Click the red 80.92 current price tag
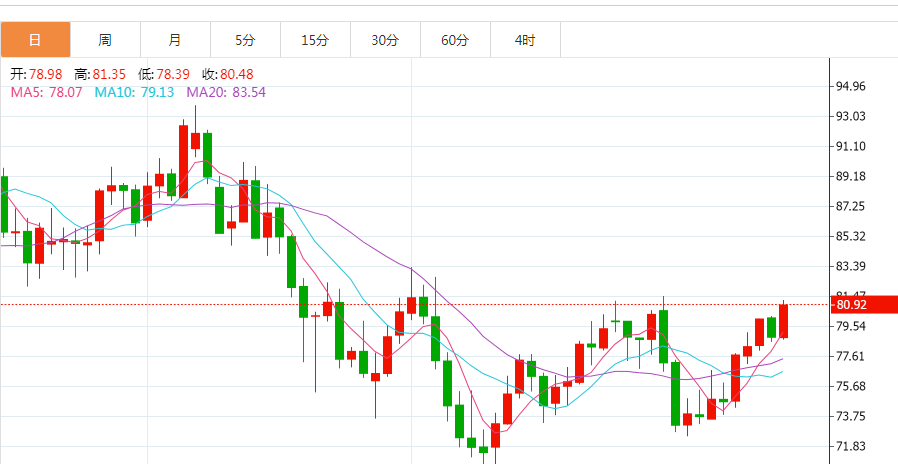Viewport: 898px width, 464px height. point(852,304)
